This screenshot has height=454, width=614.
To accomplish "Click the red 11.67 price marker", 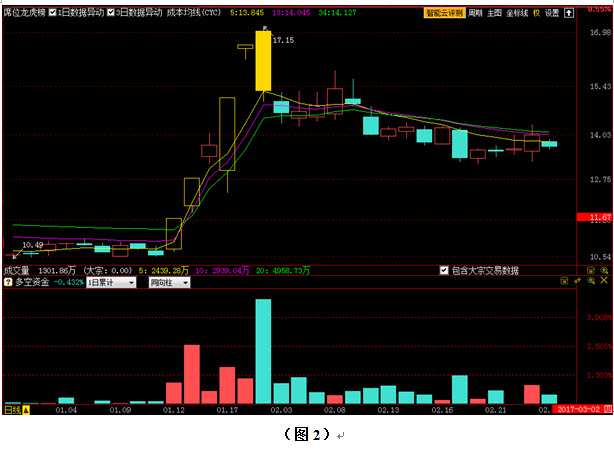I will 599,217.
